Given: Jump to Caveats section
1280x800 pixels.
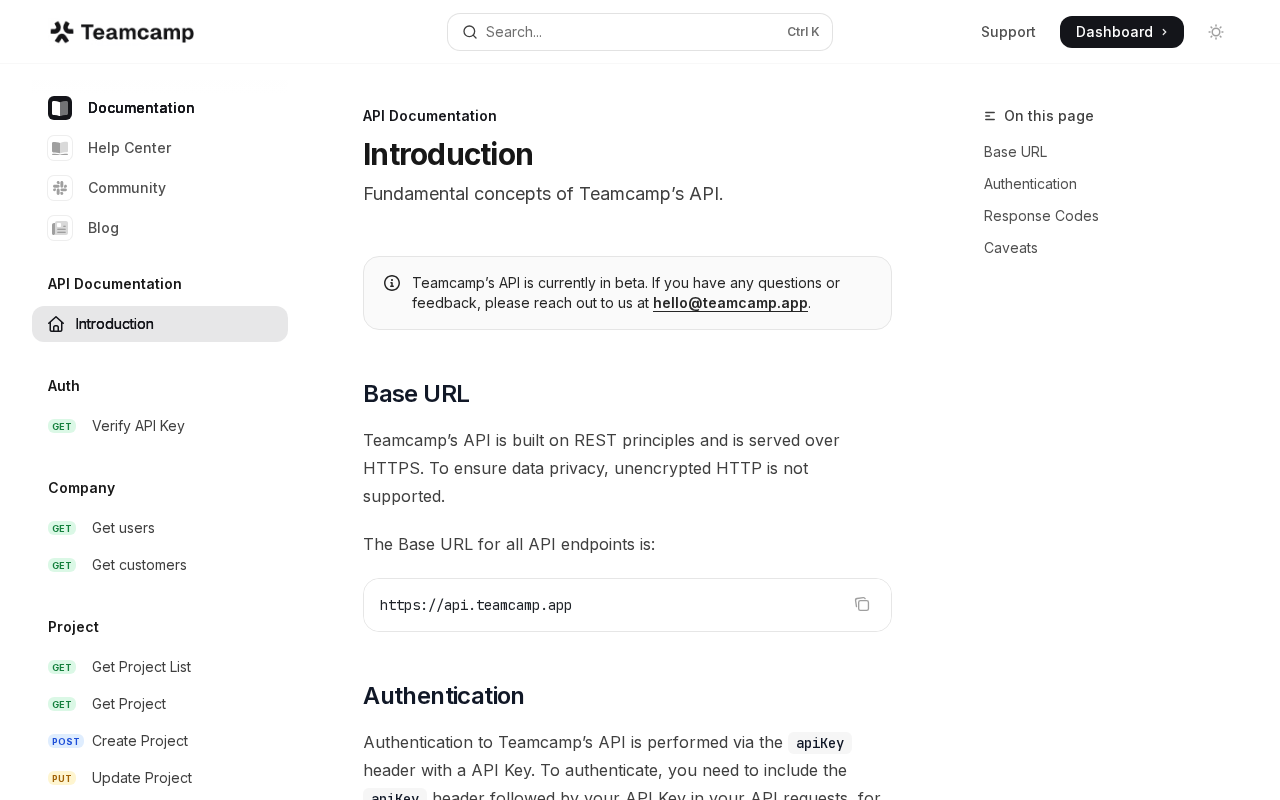Looking at the screenshot, I should (x=1010, y=248).
